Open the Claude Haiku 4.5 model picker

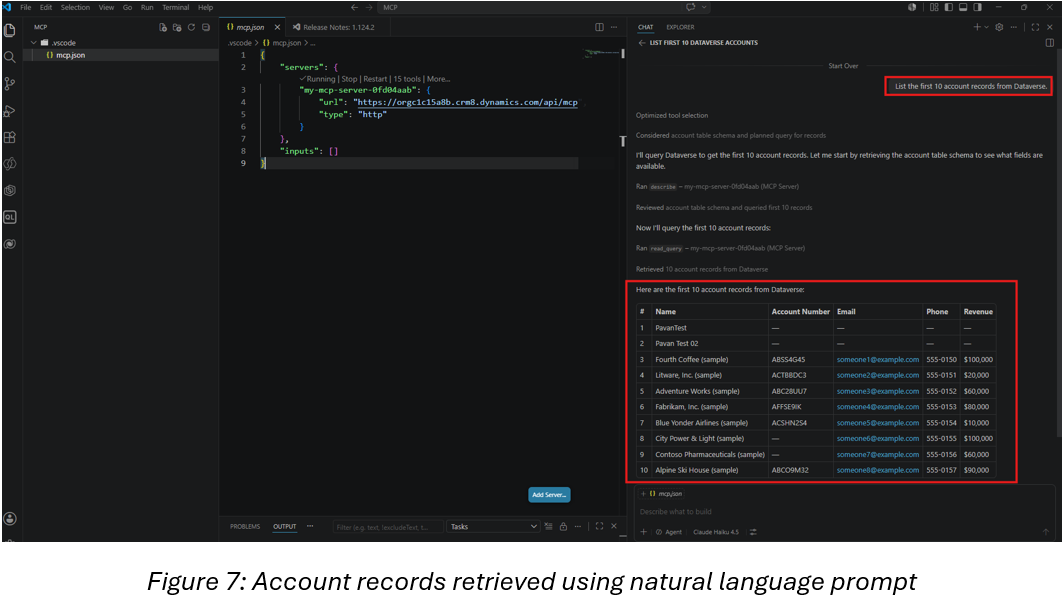(x=715, y=532)
